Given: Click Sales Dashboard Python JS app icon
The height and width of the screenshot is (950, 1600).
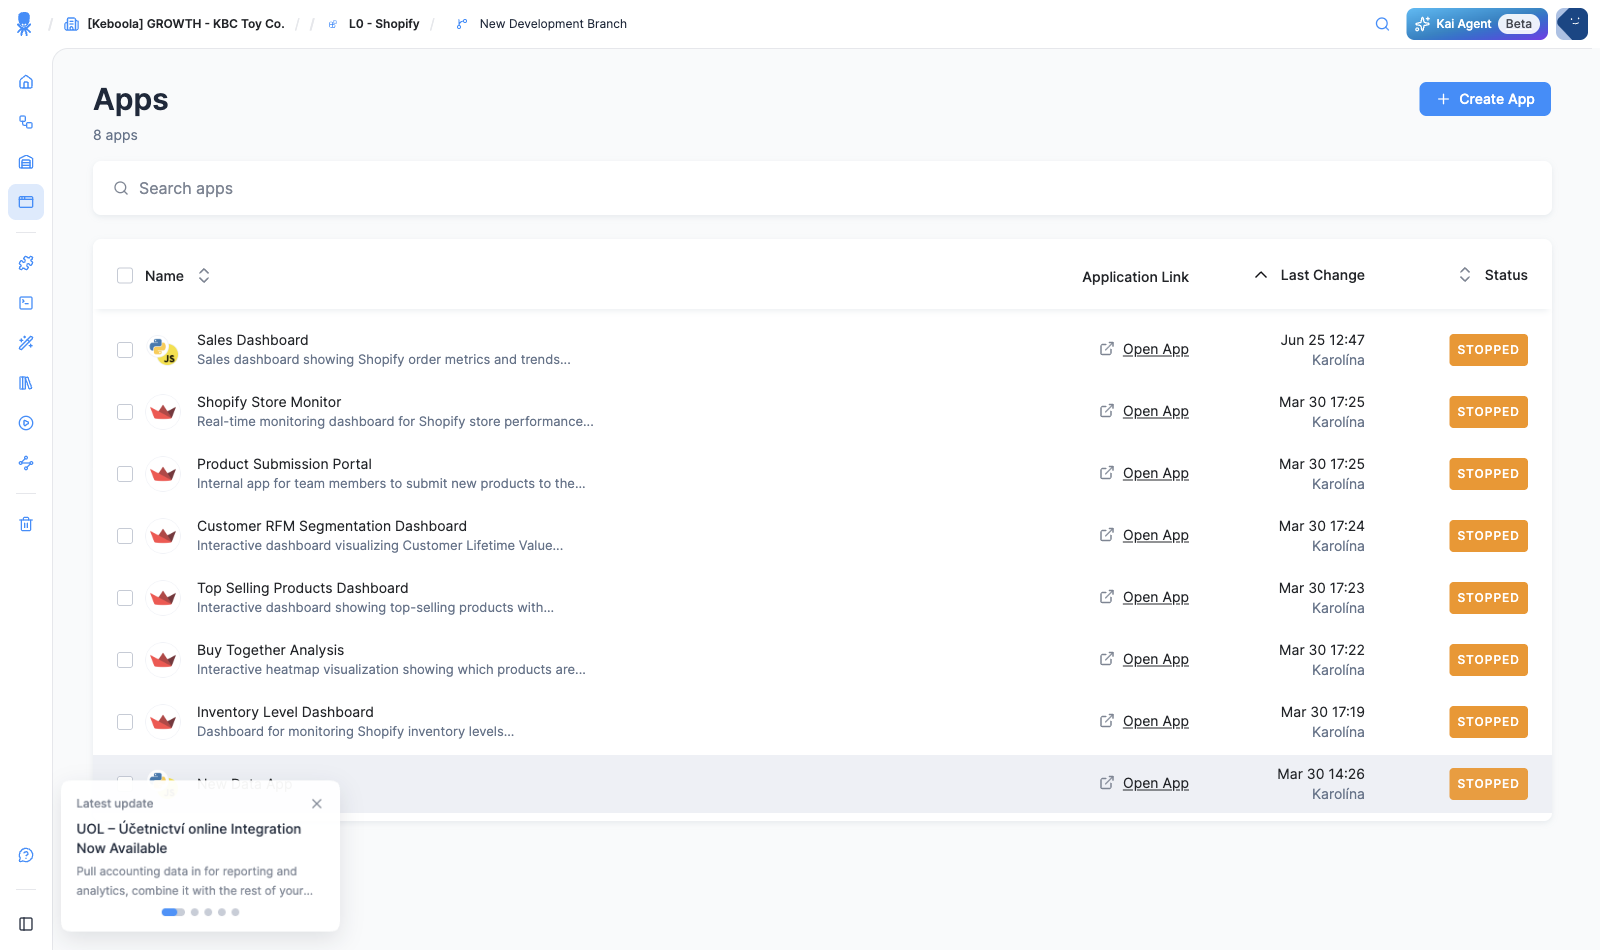Looking at the screenshot, I should point(163,350).
